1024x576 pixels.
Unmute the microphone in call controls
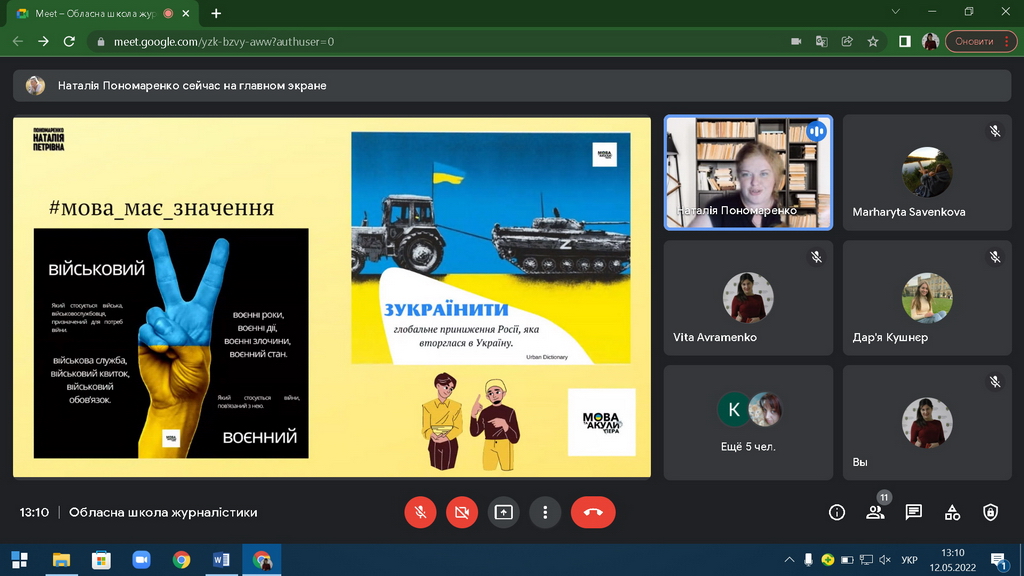(x=420, y=513)
